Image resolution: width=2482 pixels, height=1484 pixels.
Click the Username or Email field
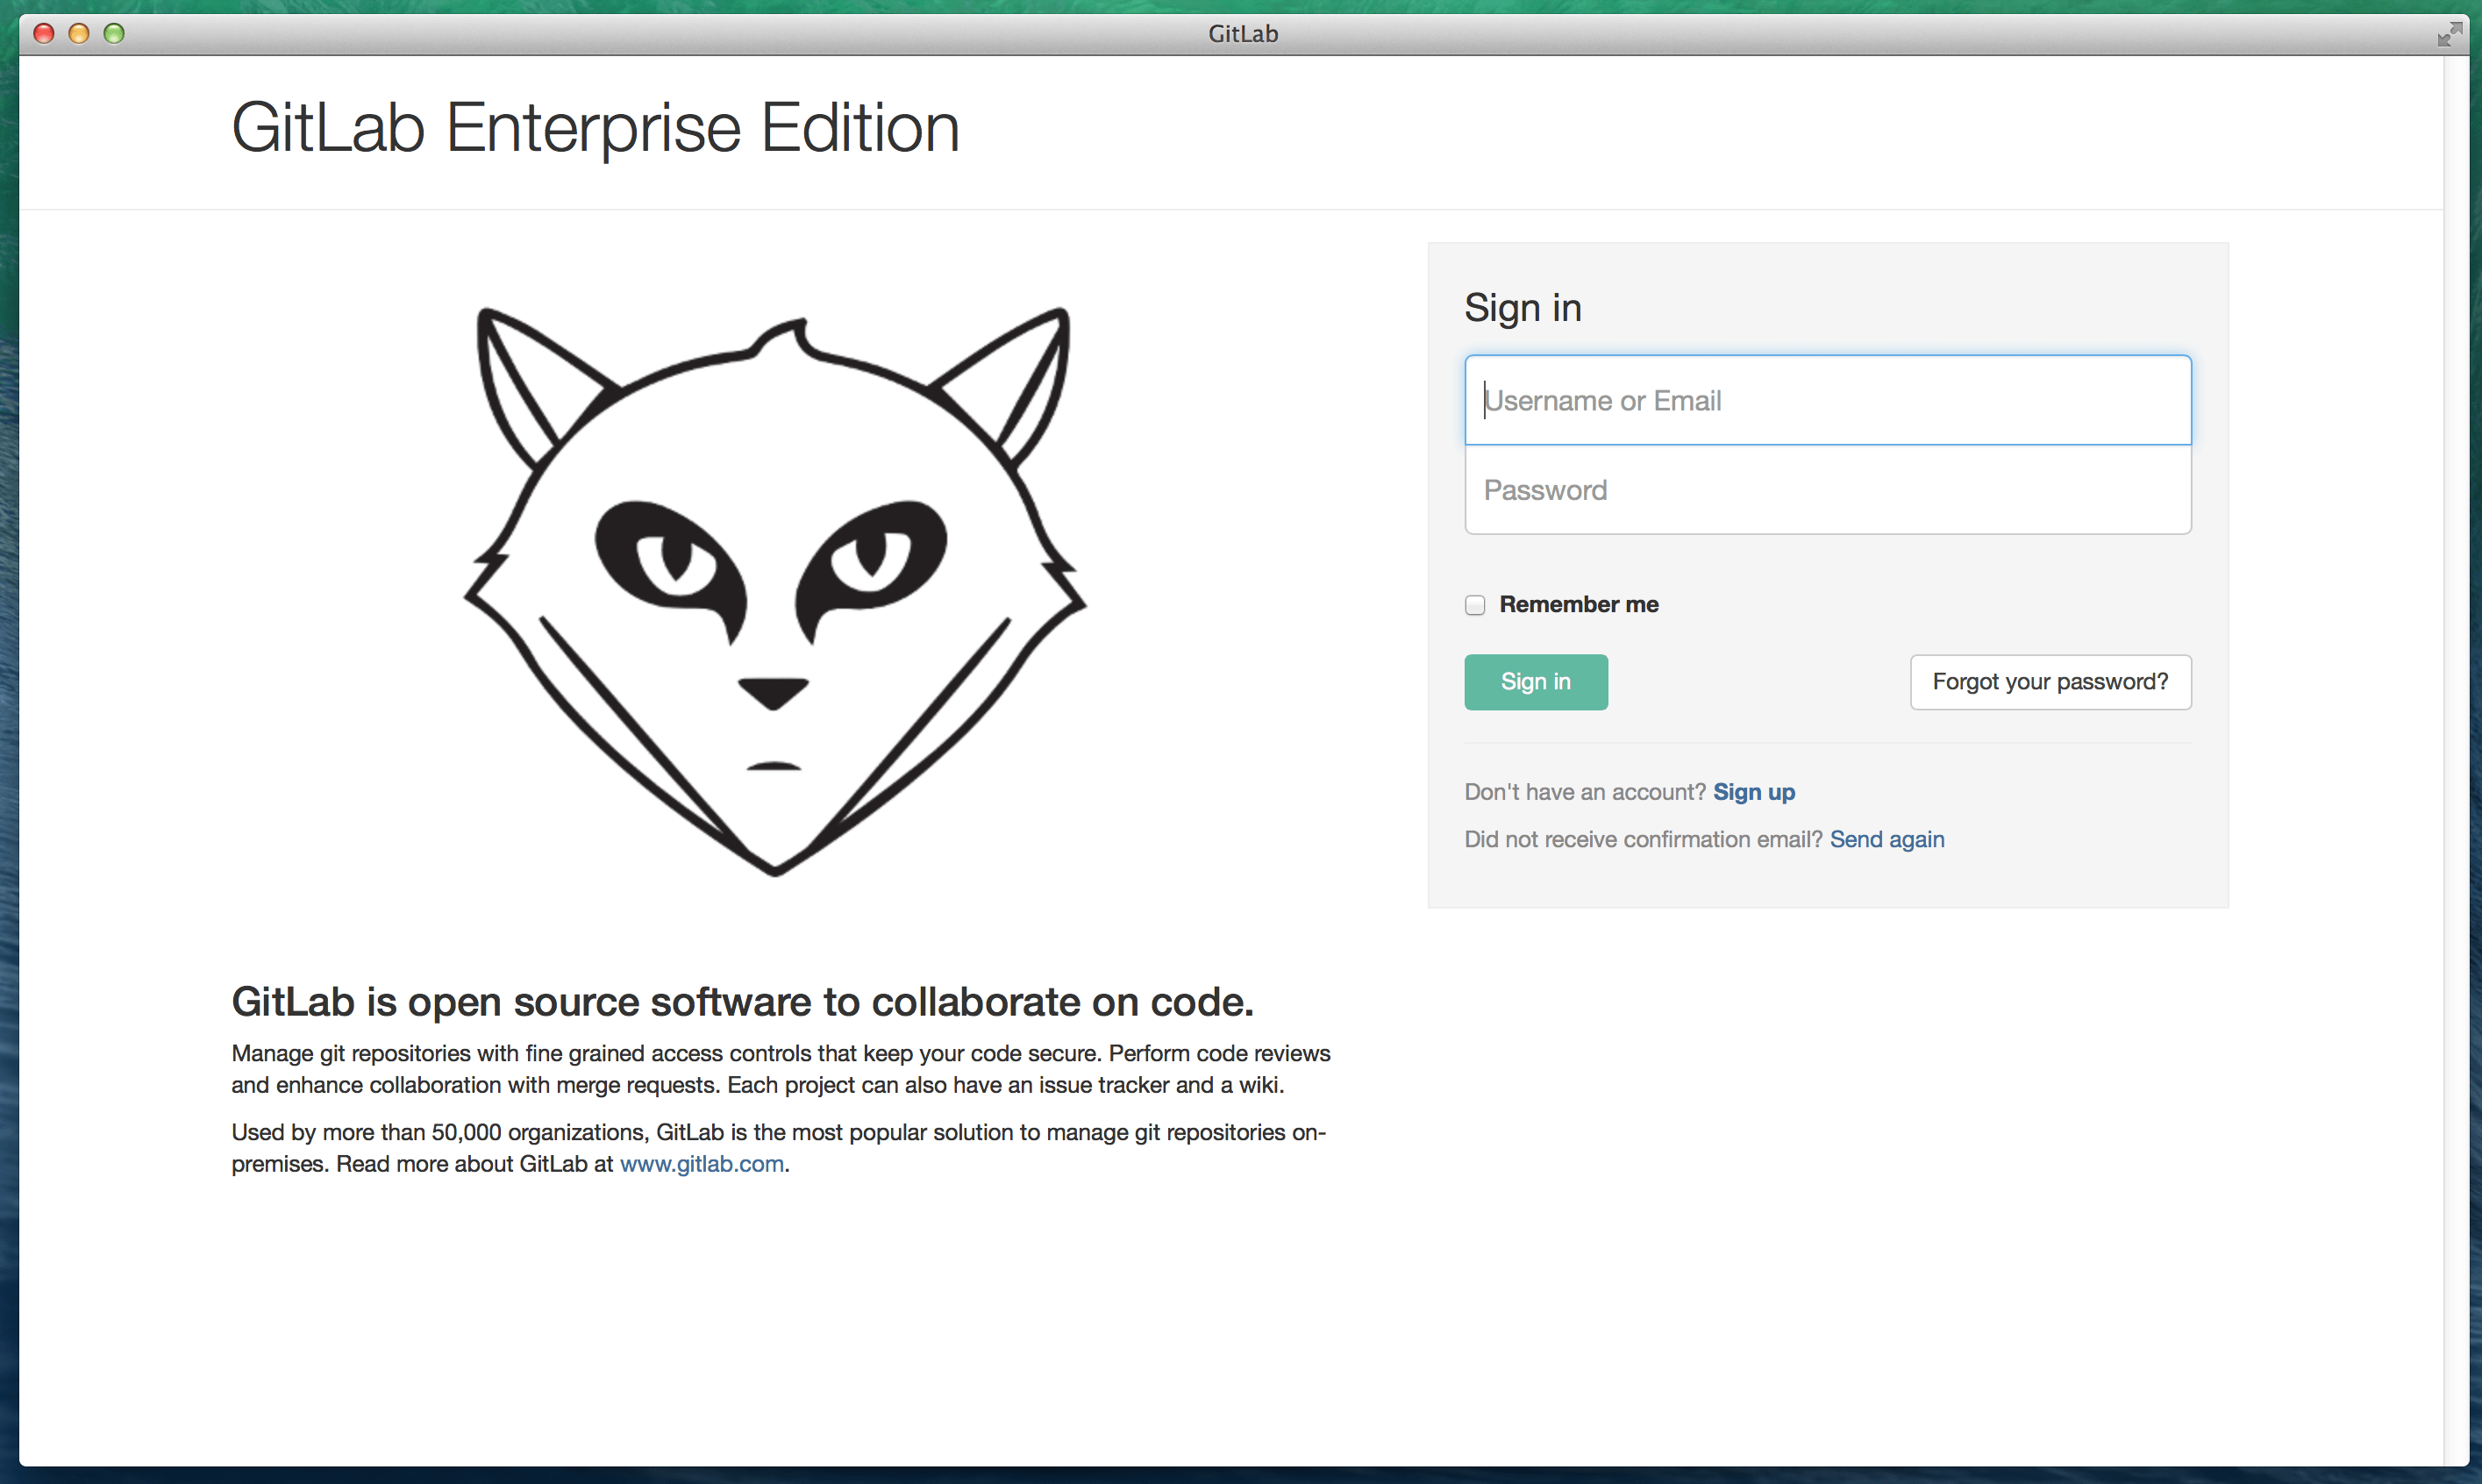coord(1827,400)
